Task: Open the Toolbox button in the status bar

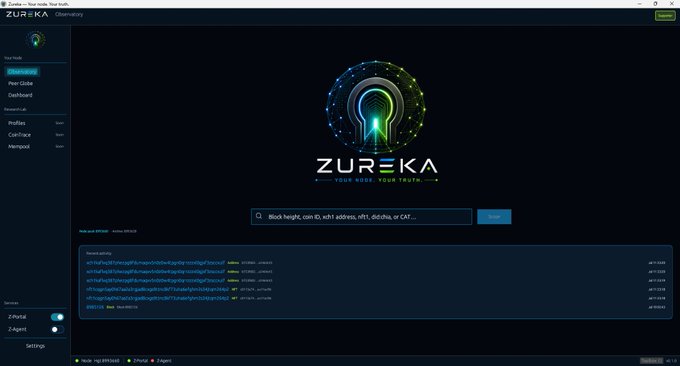Action: click(651, 361)
